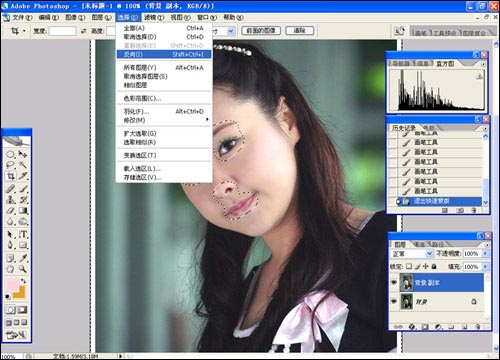Toggle visibility of the 背景 layer
Viewport: 500px width, 360px height.
(394, 301)
